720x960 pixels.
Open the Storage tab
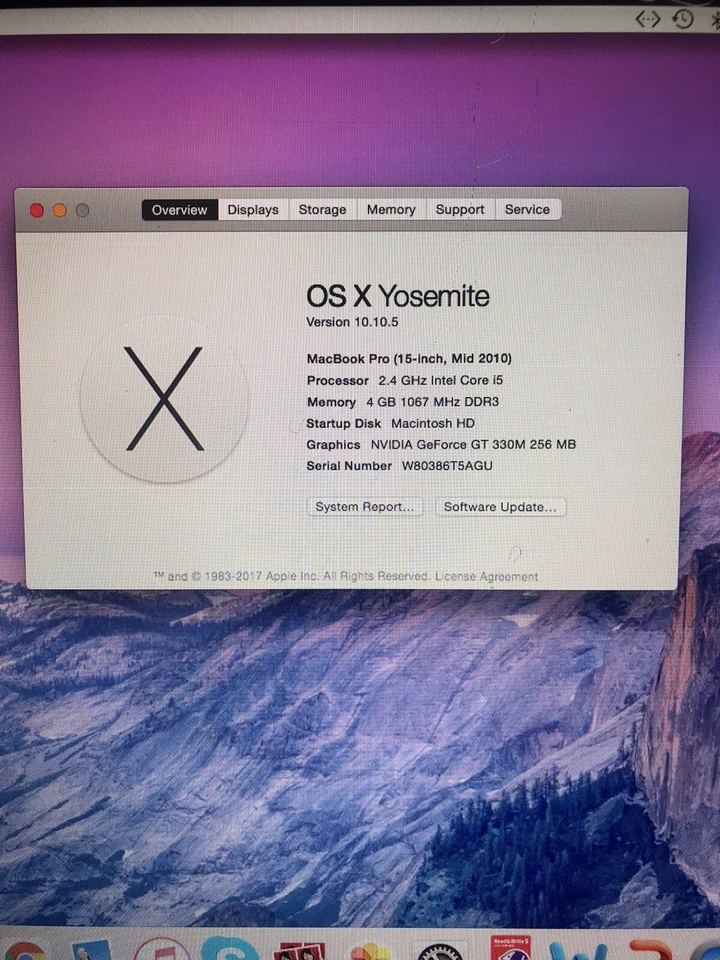(322, 210)
